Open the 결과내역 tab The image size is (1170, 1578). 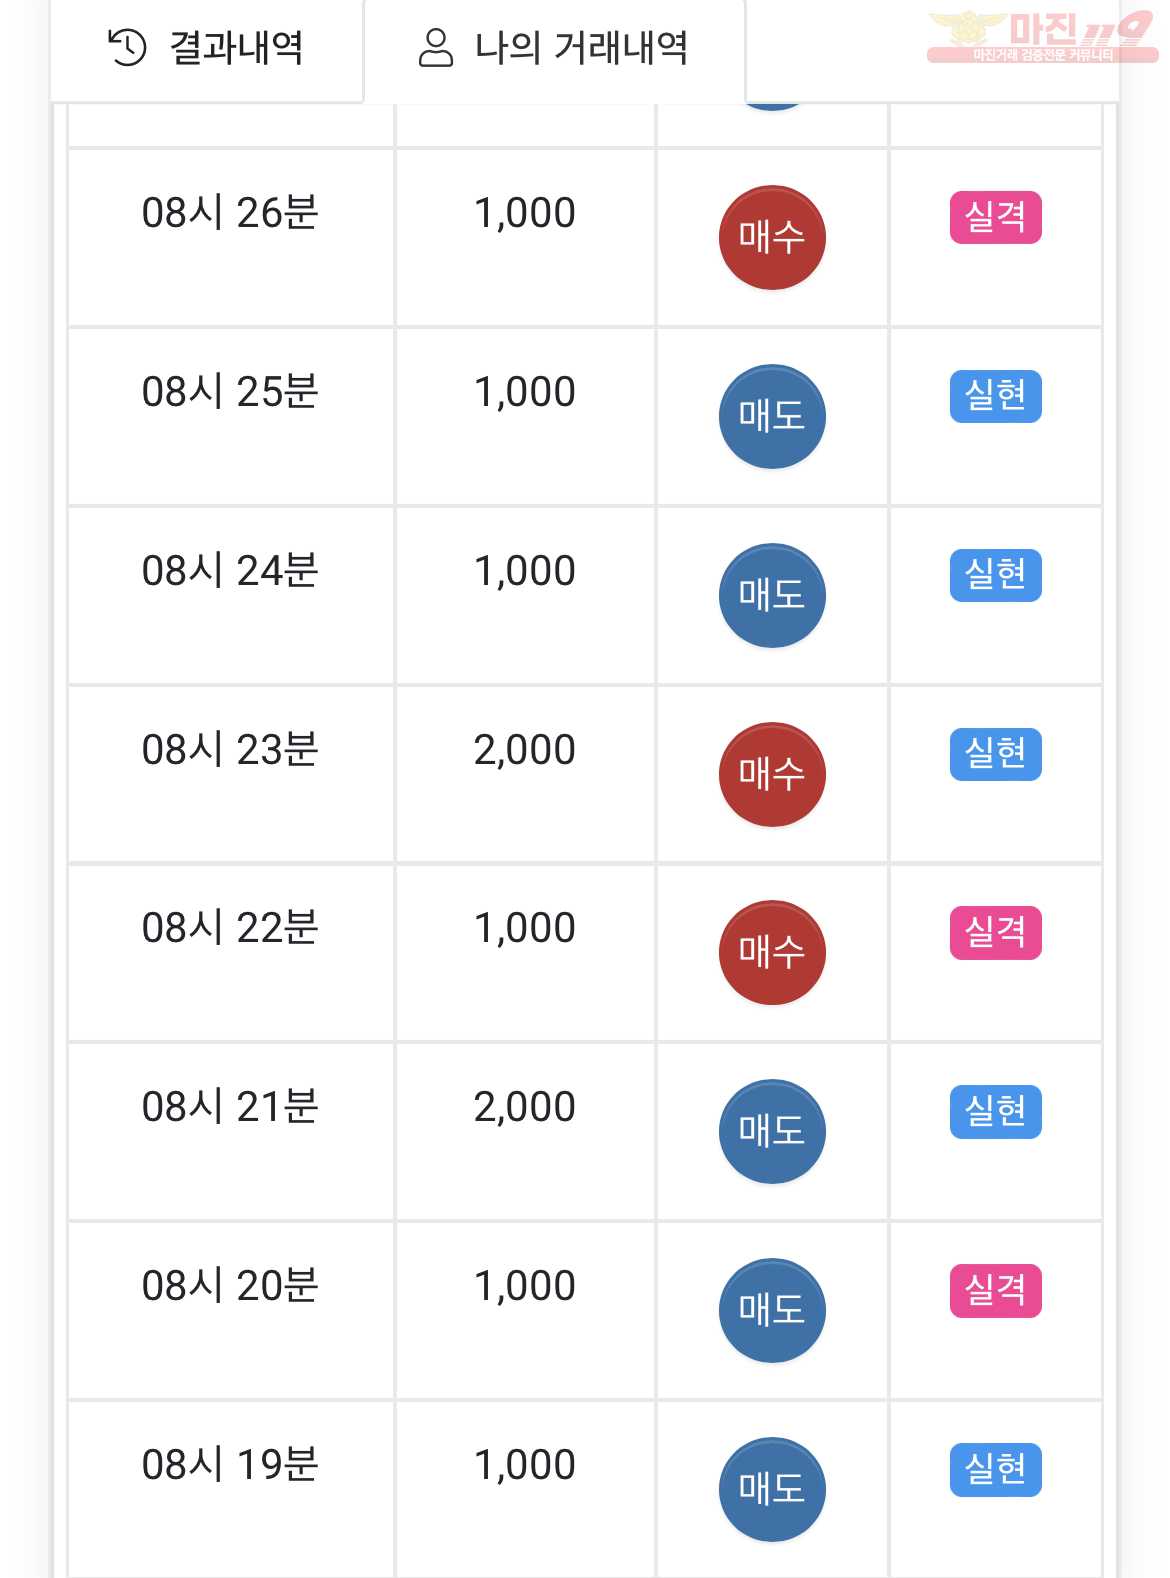pos(206,49)
